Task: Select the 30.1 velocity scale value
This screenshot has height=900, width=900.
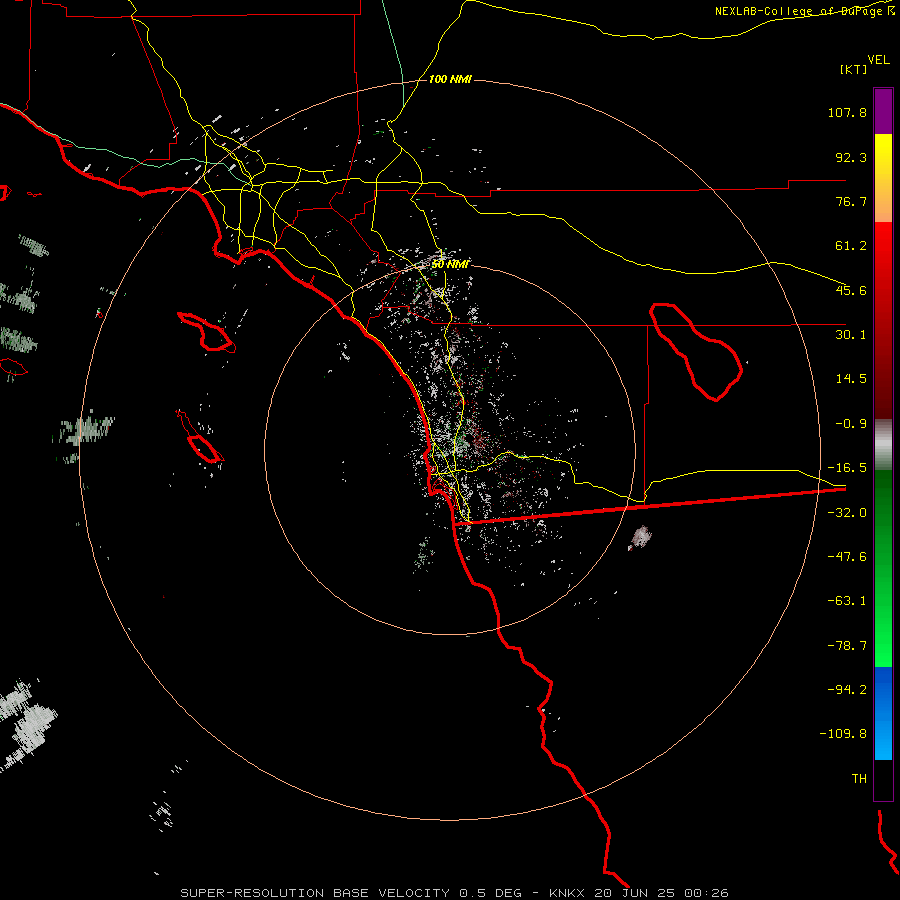Action: click(x=851, y=335)
